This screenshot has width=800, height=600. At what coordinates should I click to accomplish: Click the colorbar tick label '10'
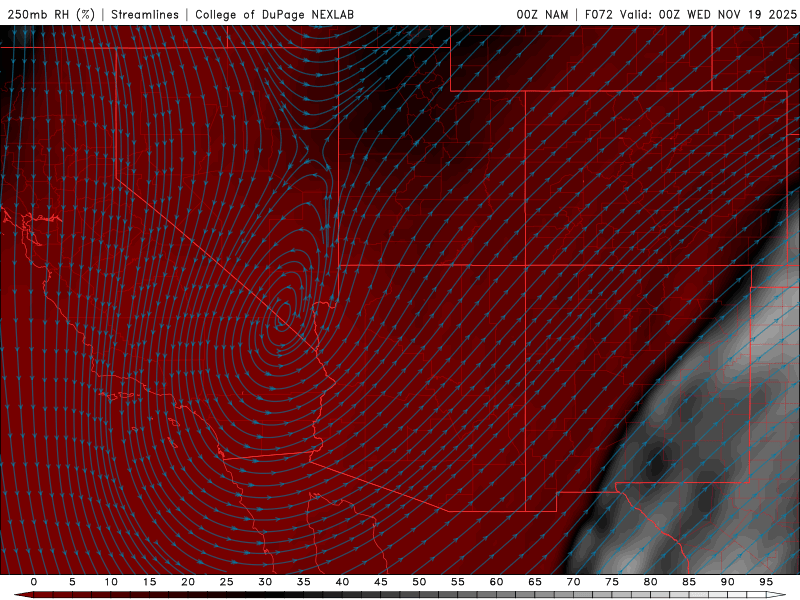[x=111, y=582]
